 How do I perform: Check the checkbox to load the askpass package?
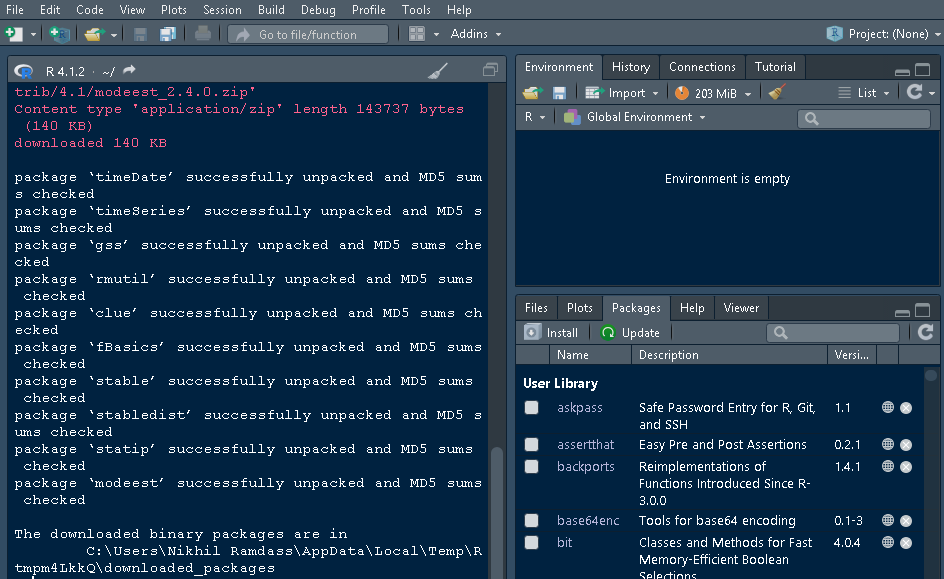(x=531, y=408)
